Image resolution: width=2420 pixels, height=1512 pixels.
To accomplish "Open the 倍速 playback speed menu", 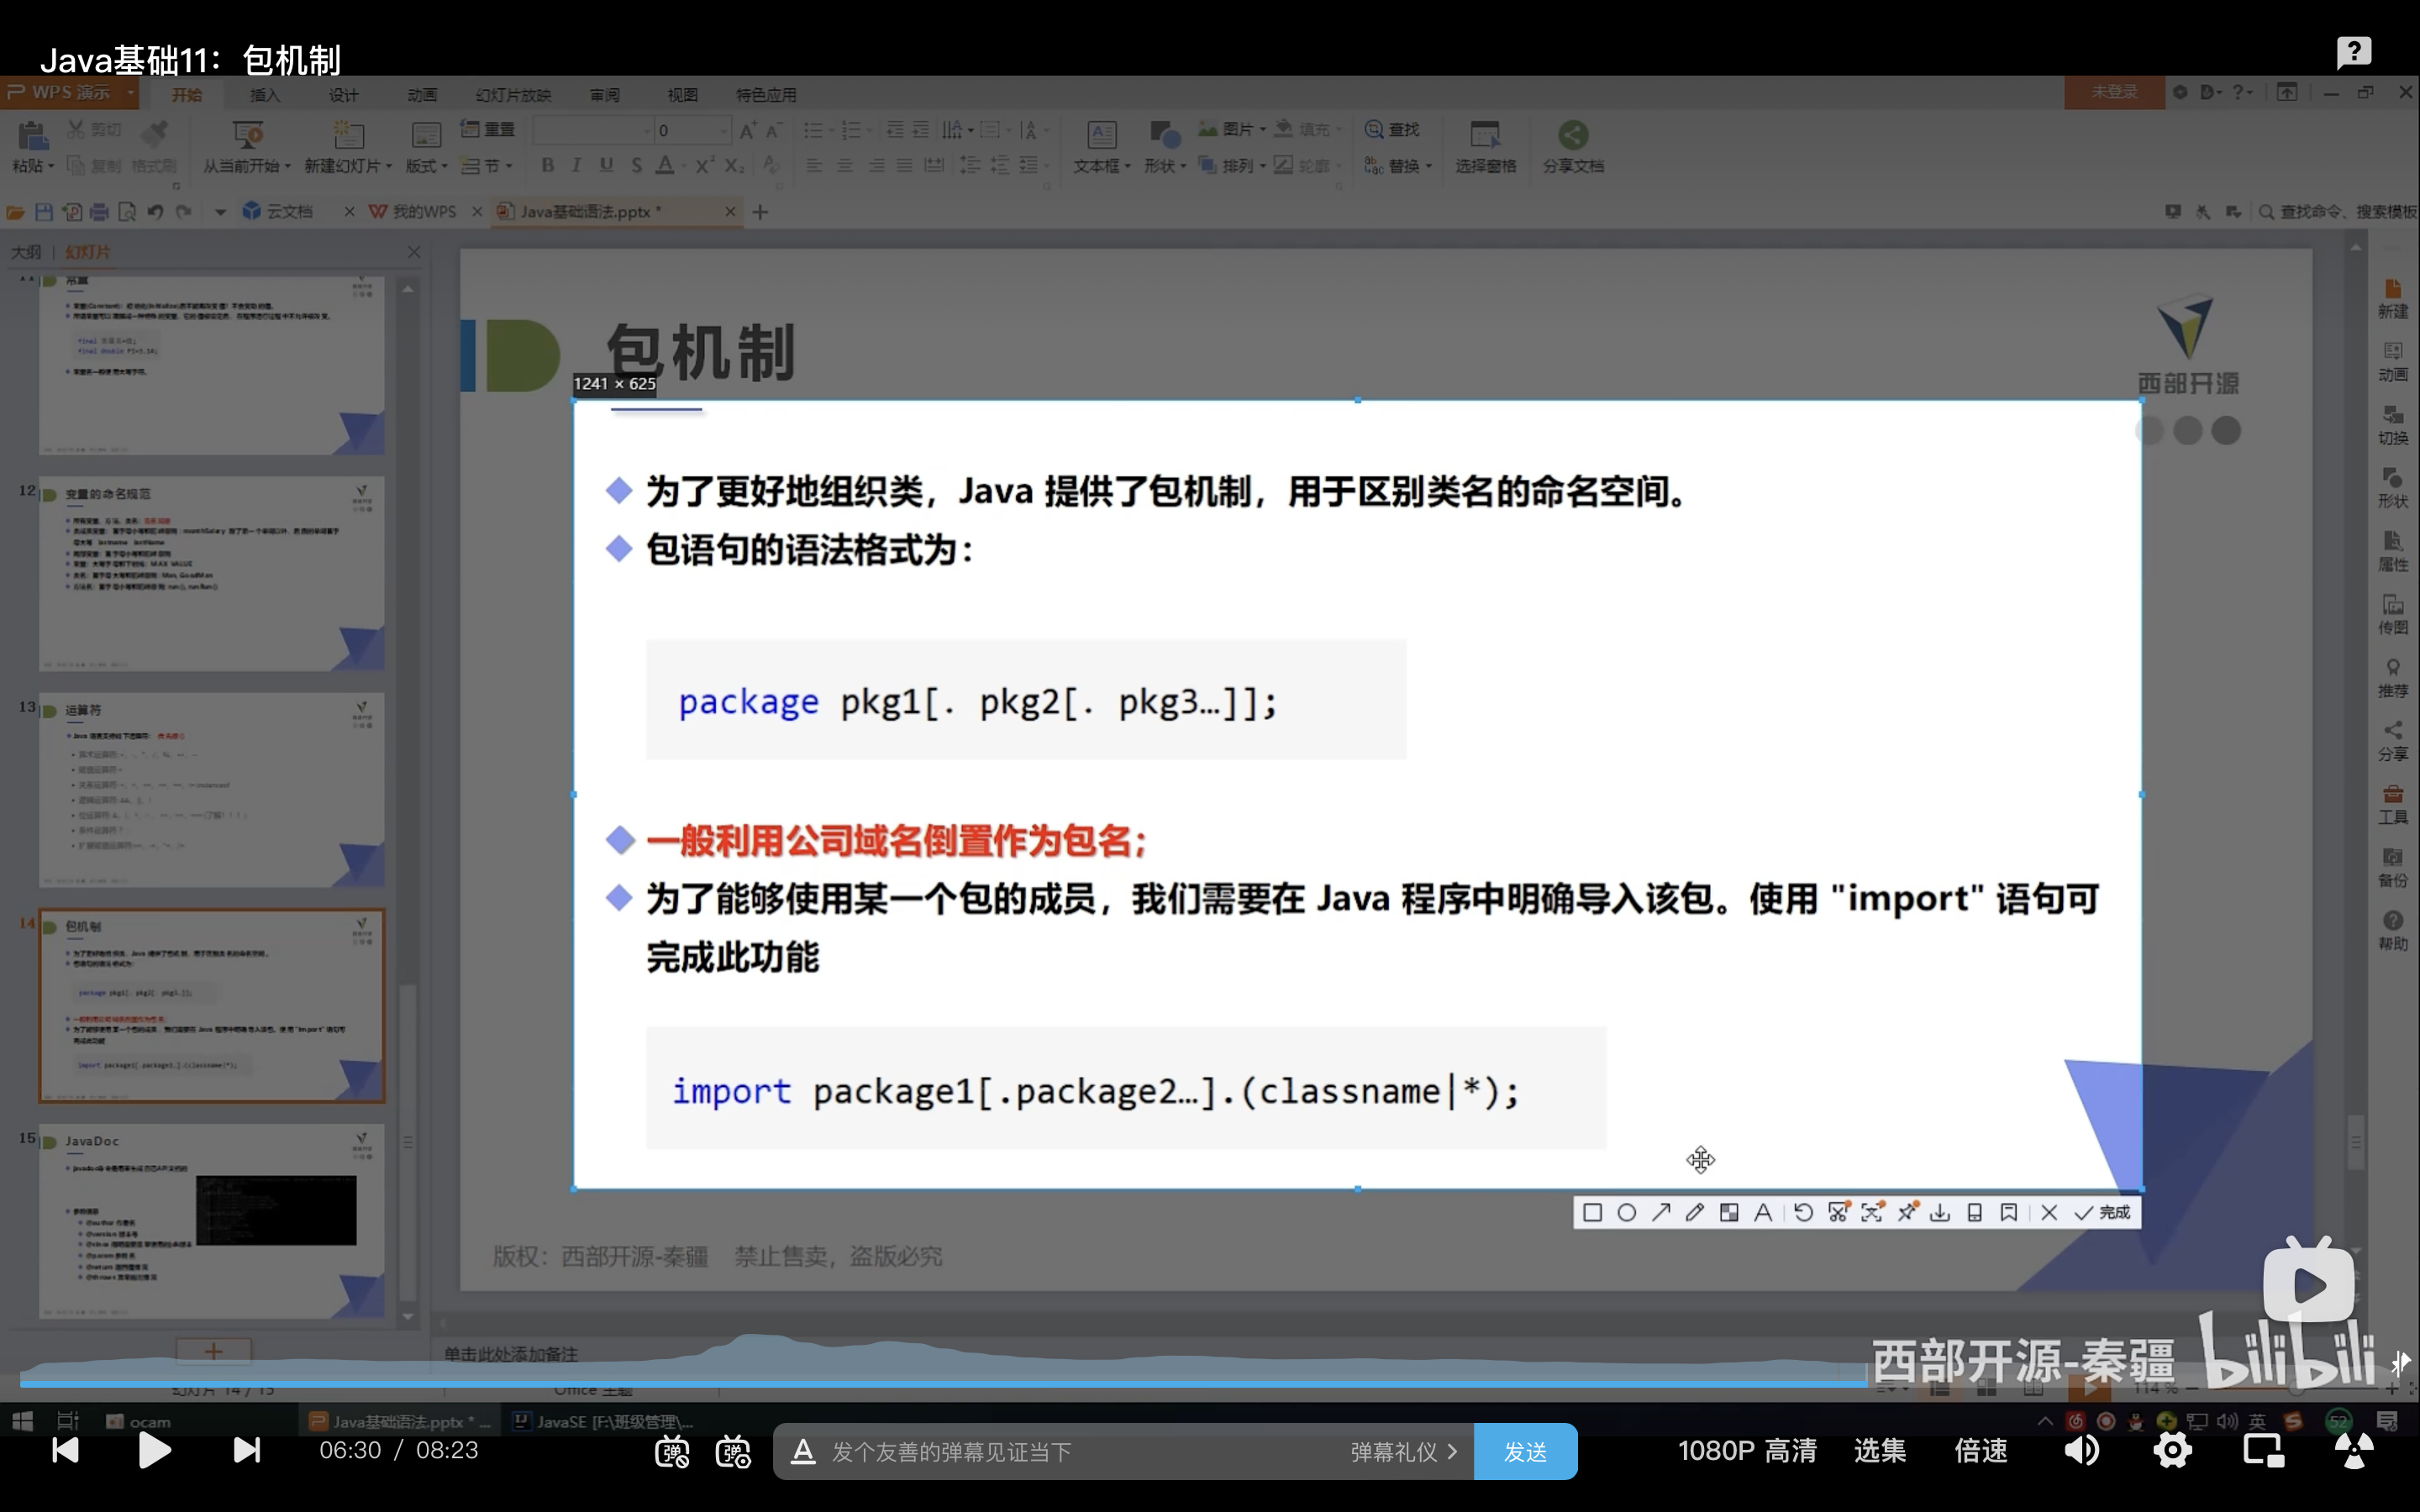I will pyautogui.click(x=1980, y=1451).
